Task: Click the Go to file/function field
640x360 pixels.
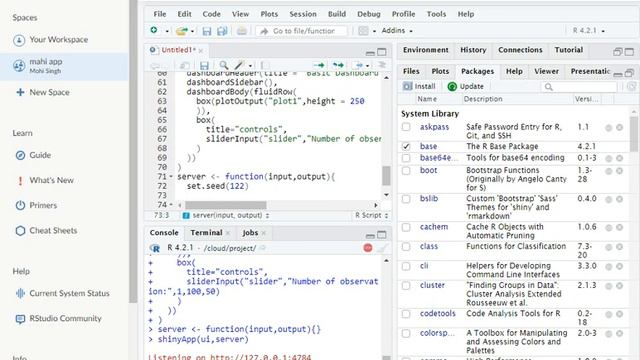Action: click(301, 31)
